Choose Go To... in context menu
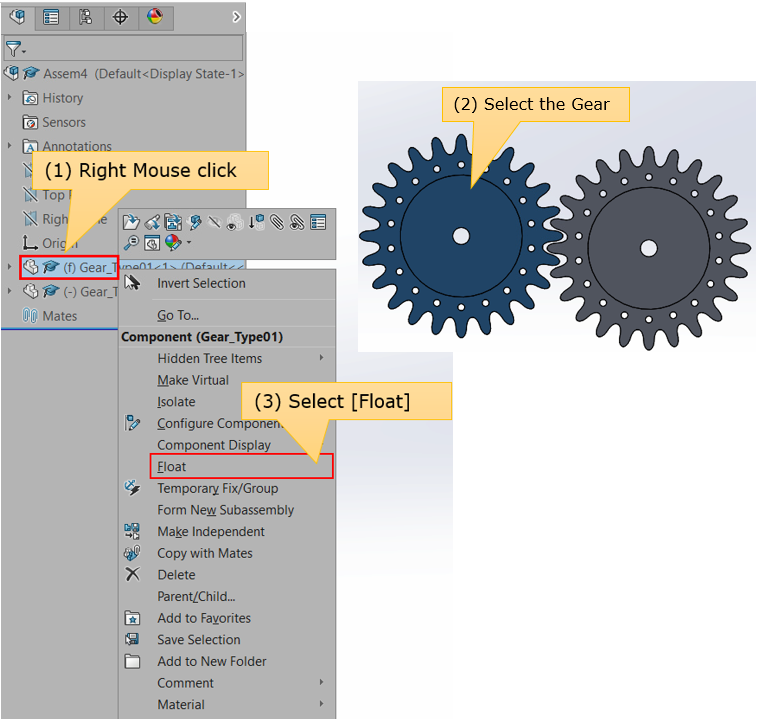The width and height of the screenshot is (759, 719). coord(178,315)
